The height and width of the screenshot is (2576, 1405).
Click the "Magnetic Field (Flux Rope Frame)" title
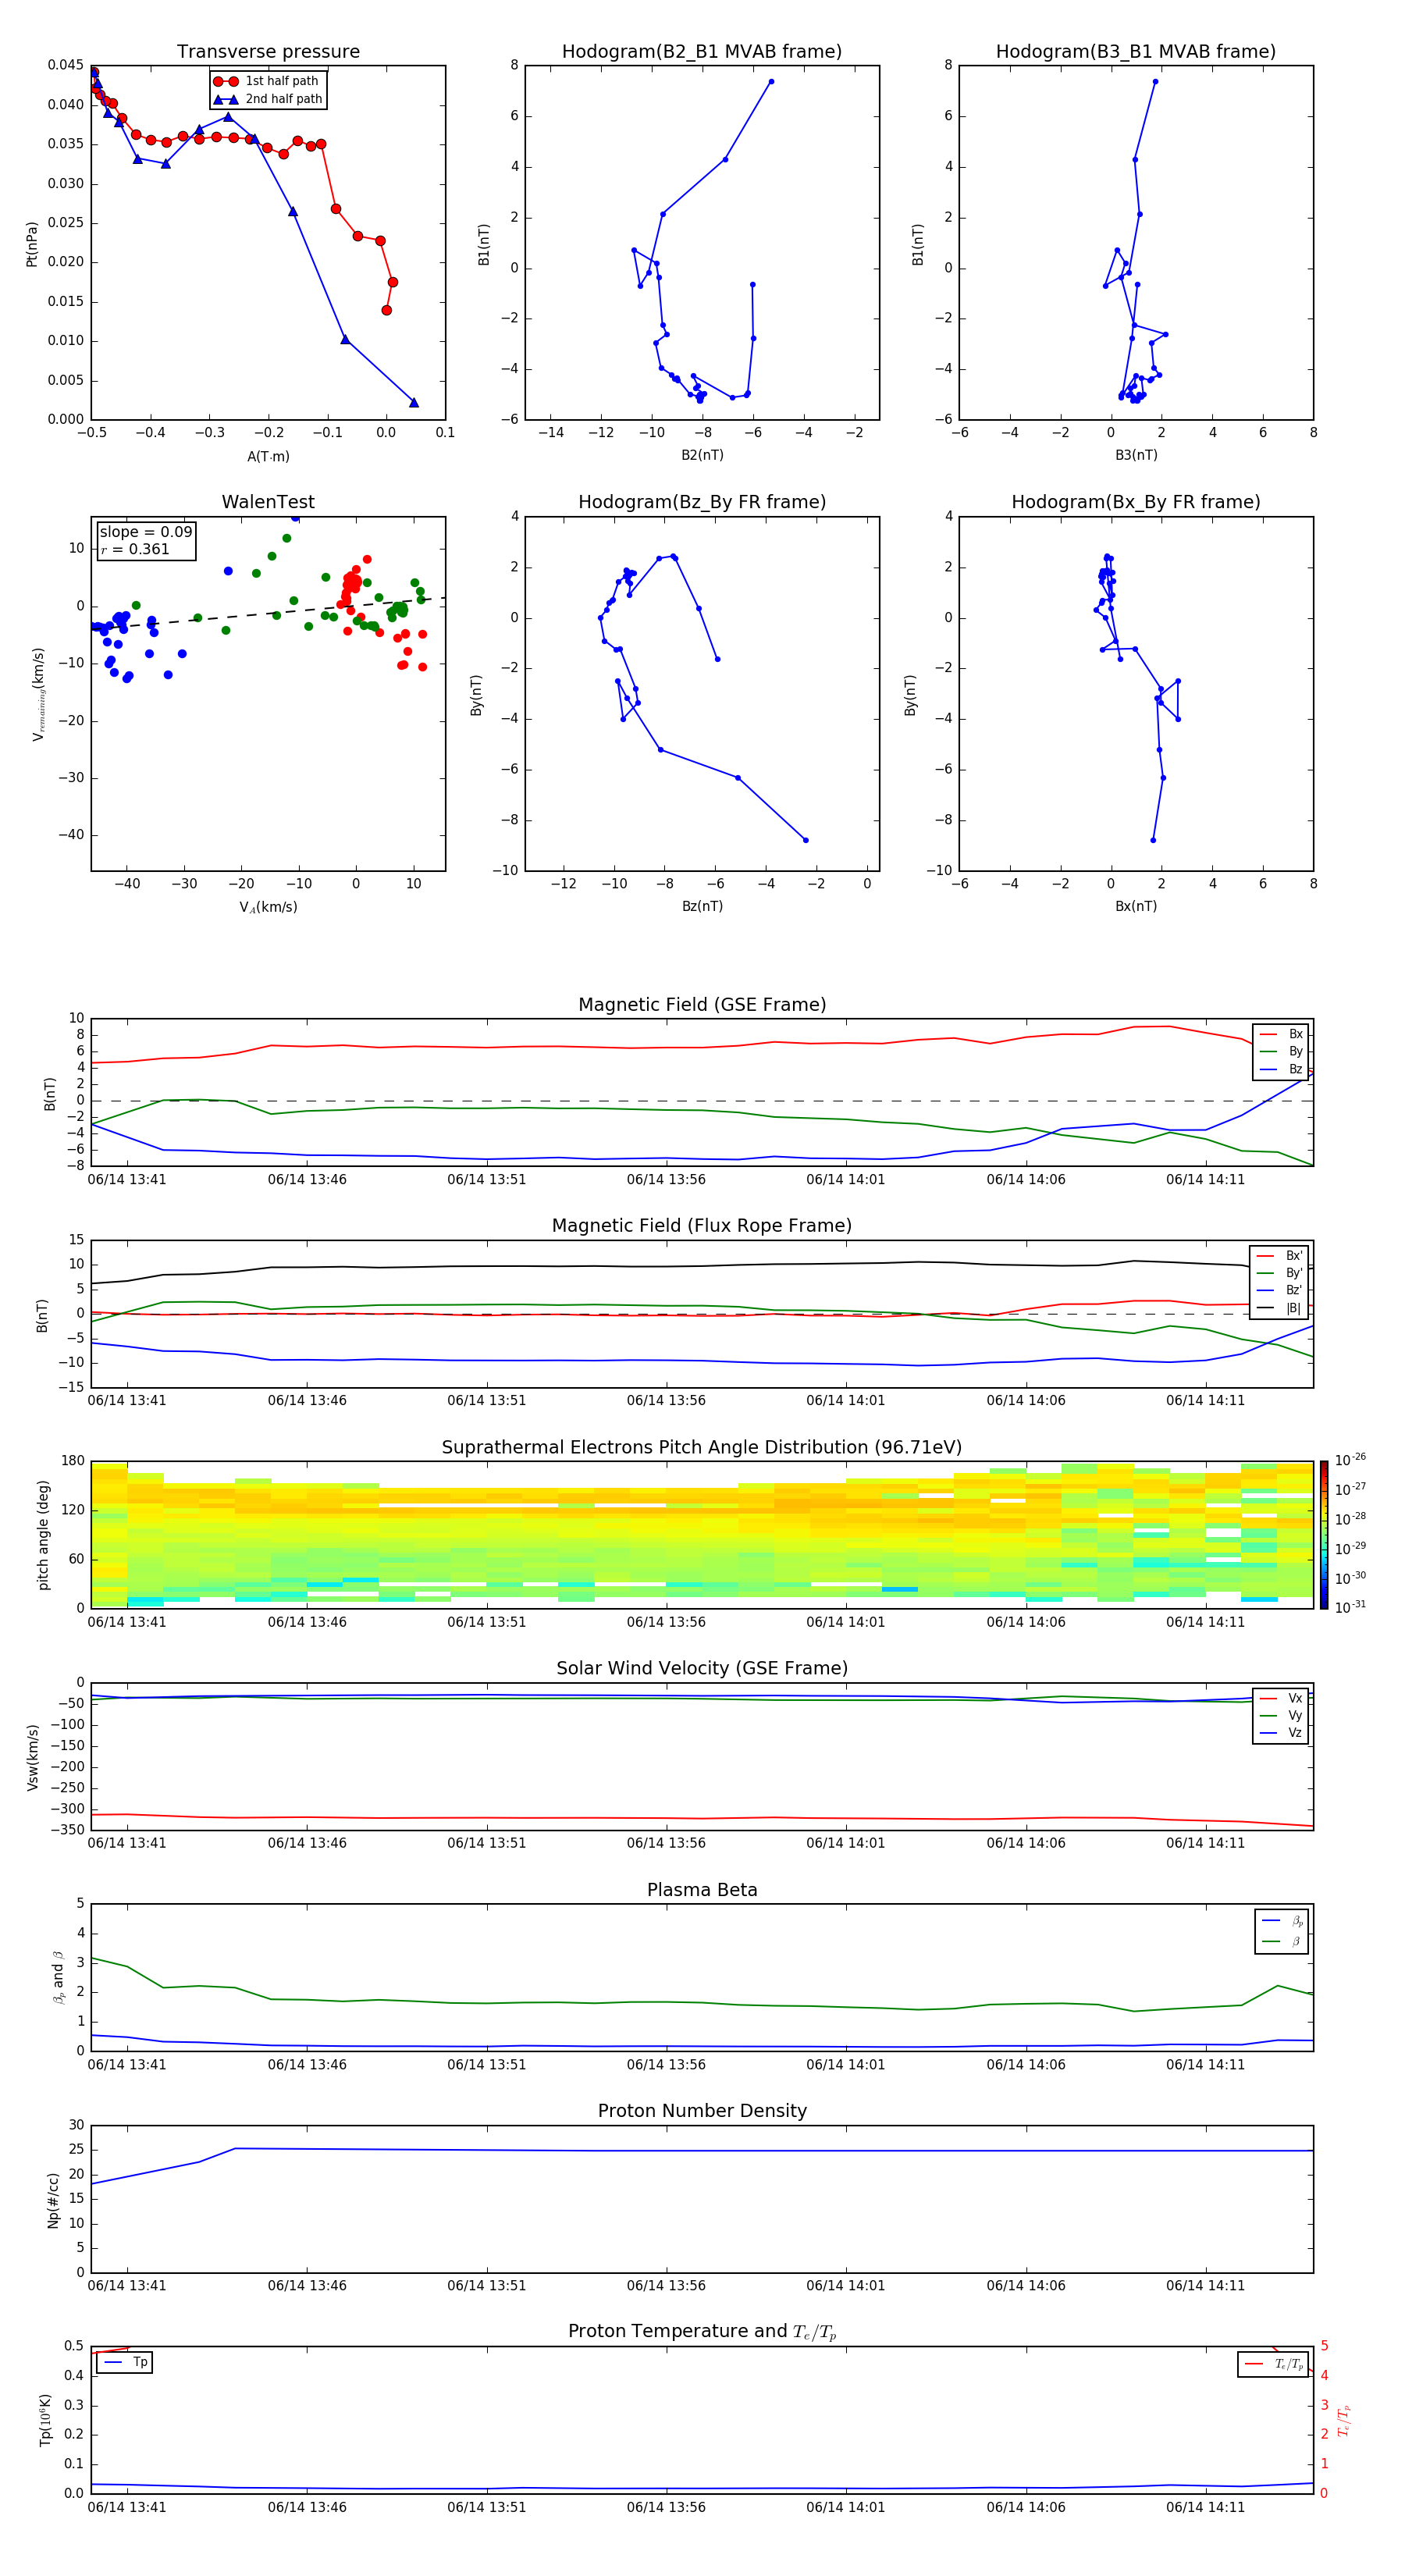point(702,1226)
